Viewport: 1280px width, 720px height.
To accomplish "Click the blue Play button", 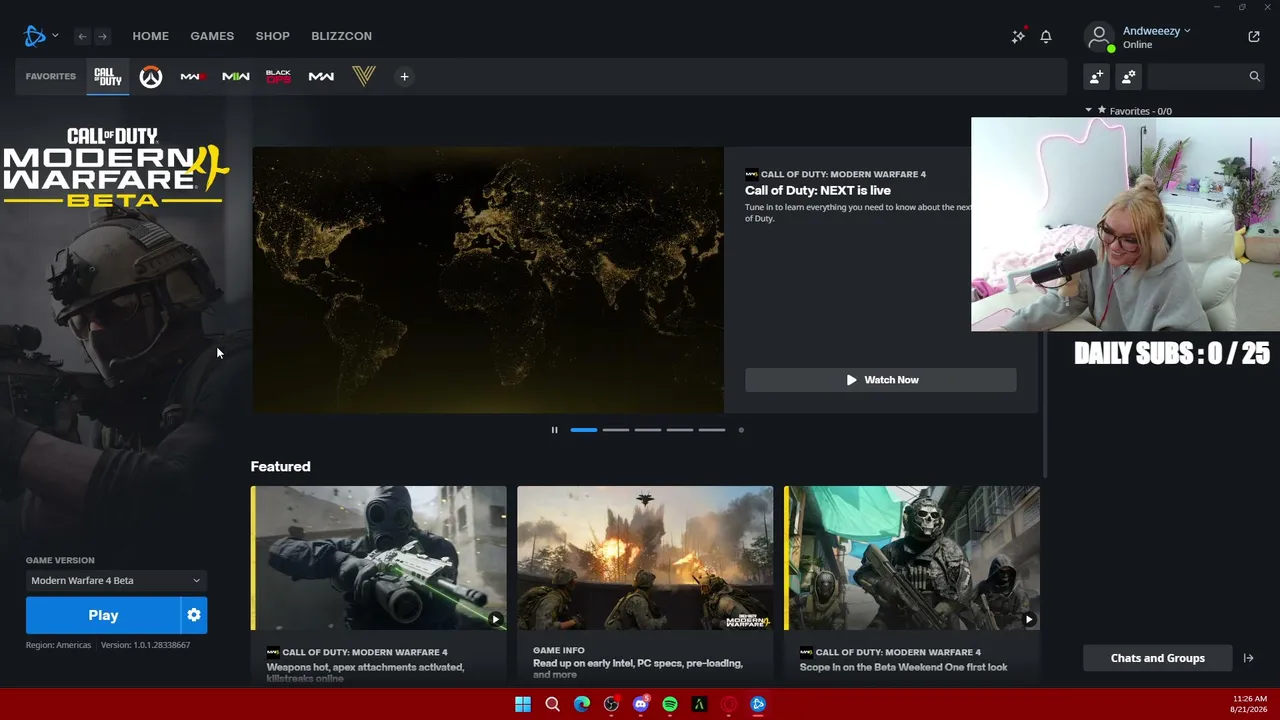I will (103, 615).
